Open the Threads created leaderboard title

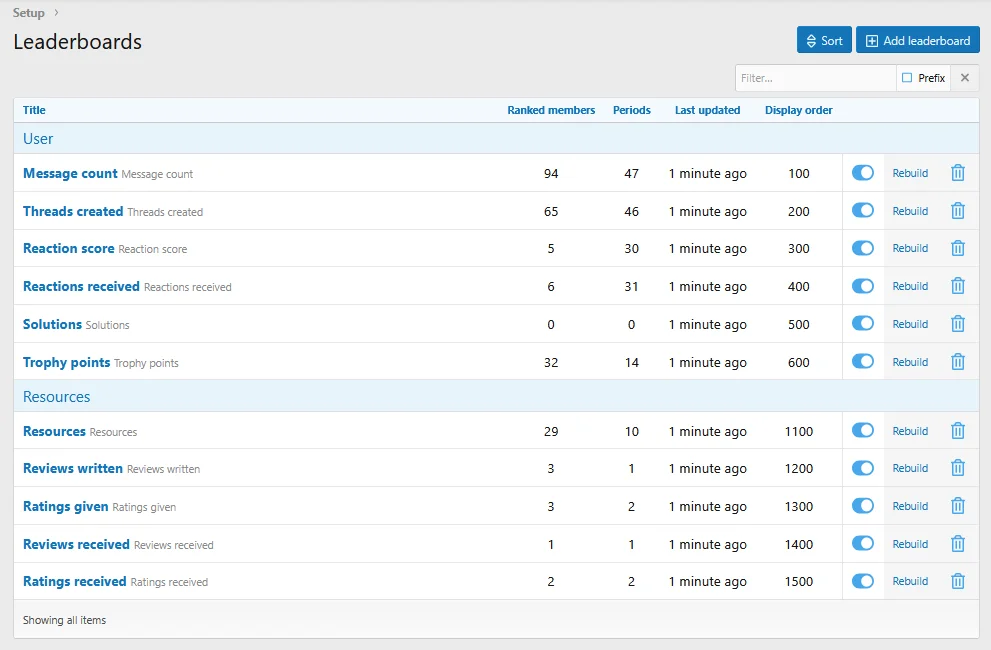(73, 211)
